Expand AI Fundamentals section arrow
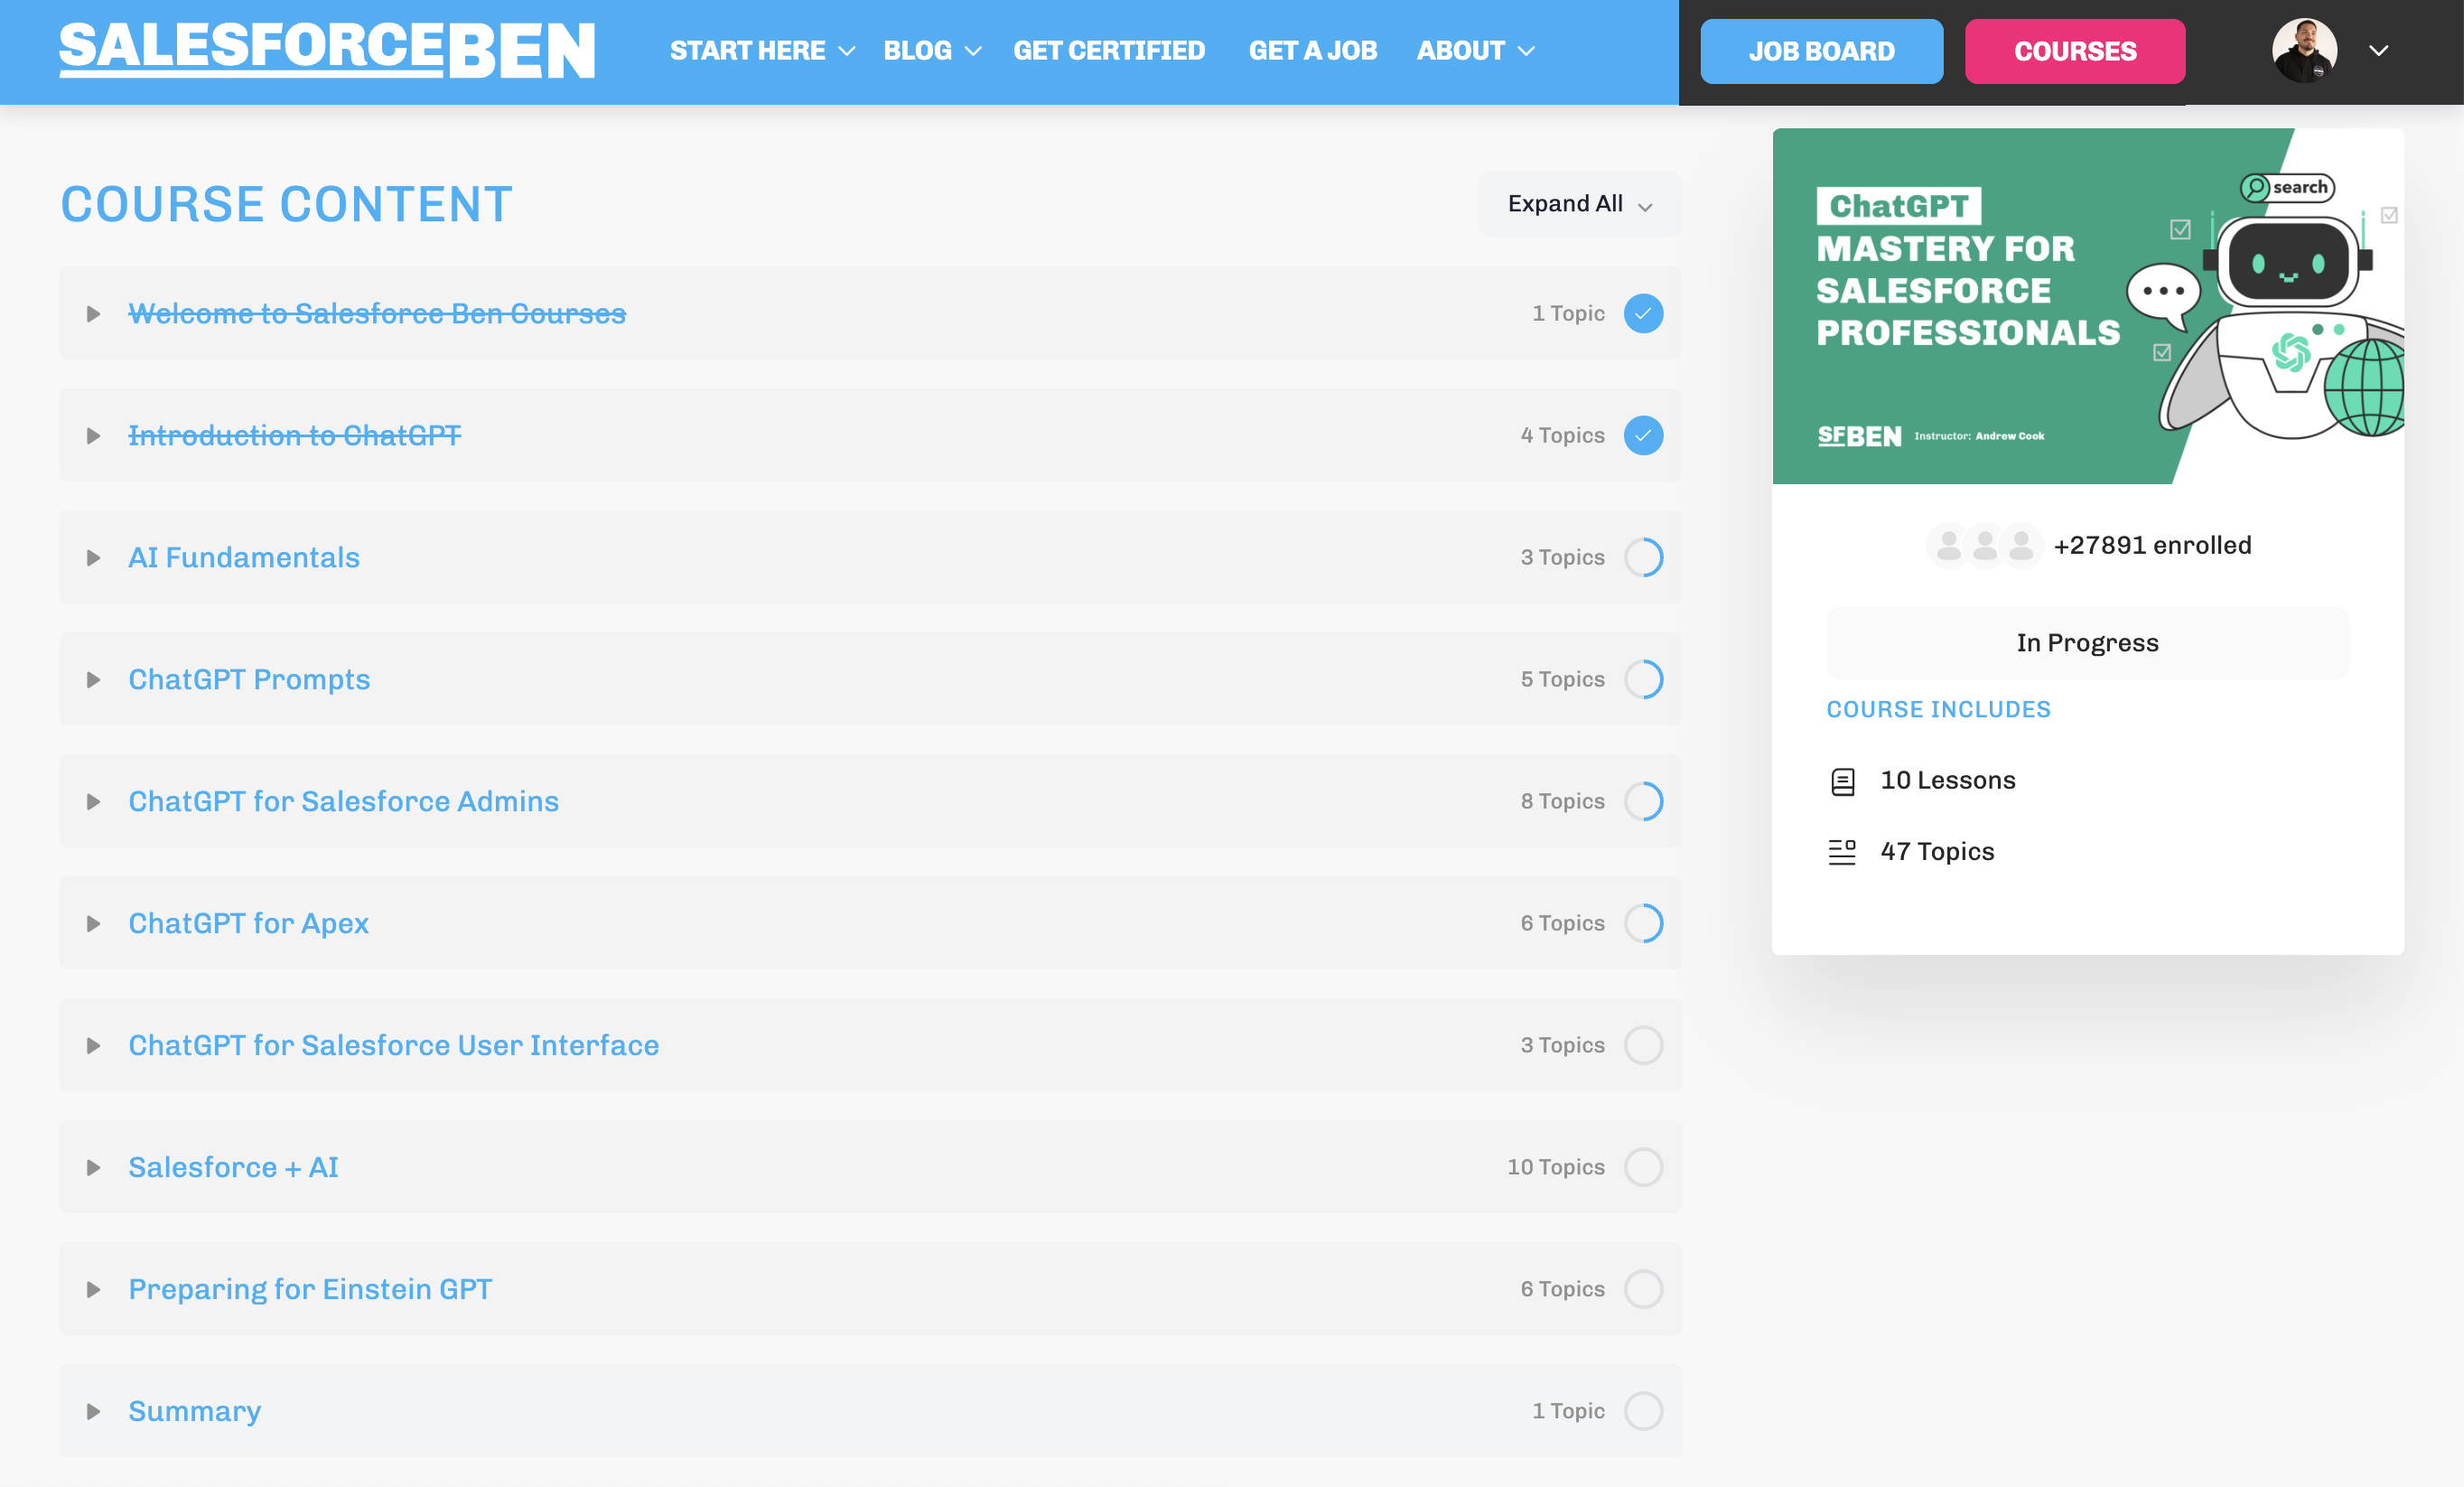The height and width of the screenshot is (1487, 2464). tap(93, 558)
